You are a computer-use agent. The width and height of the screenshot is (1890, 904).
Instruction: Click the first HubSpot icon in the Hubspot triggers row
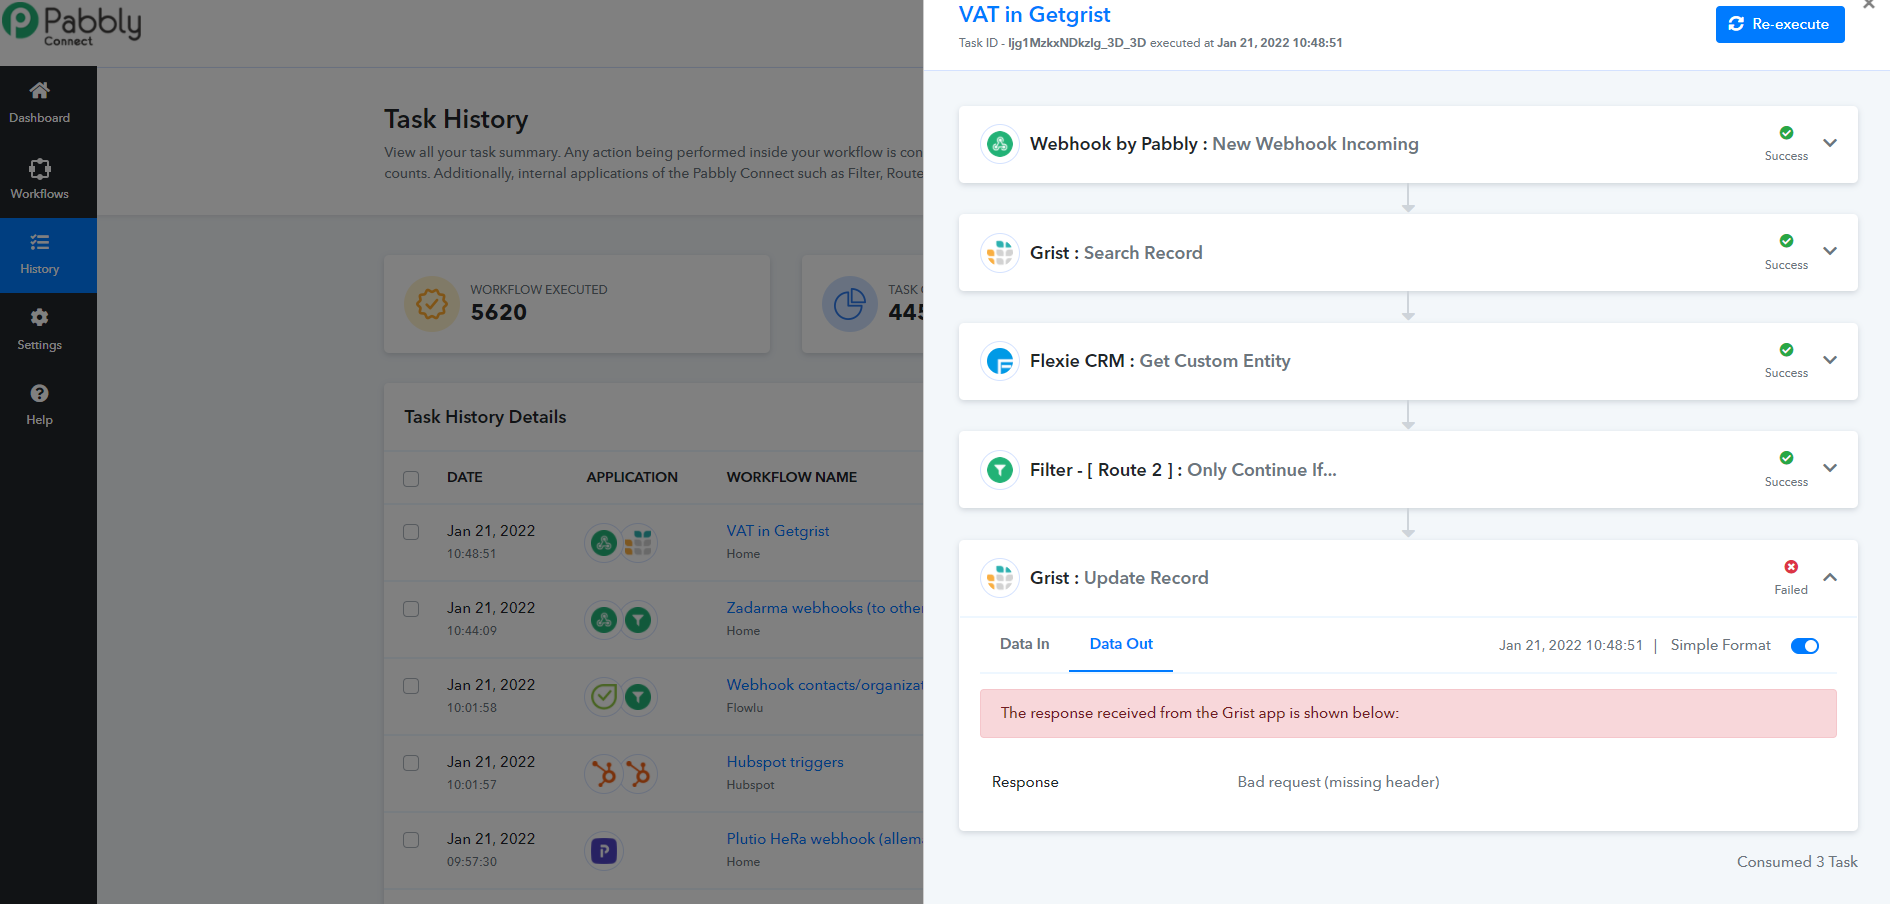(x=604, y=774)
